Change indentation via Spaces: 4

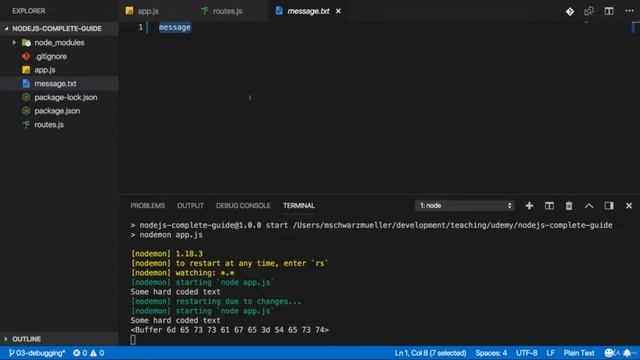[x=491, y=353]
